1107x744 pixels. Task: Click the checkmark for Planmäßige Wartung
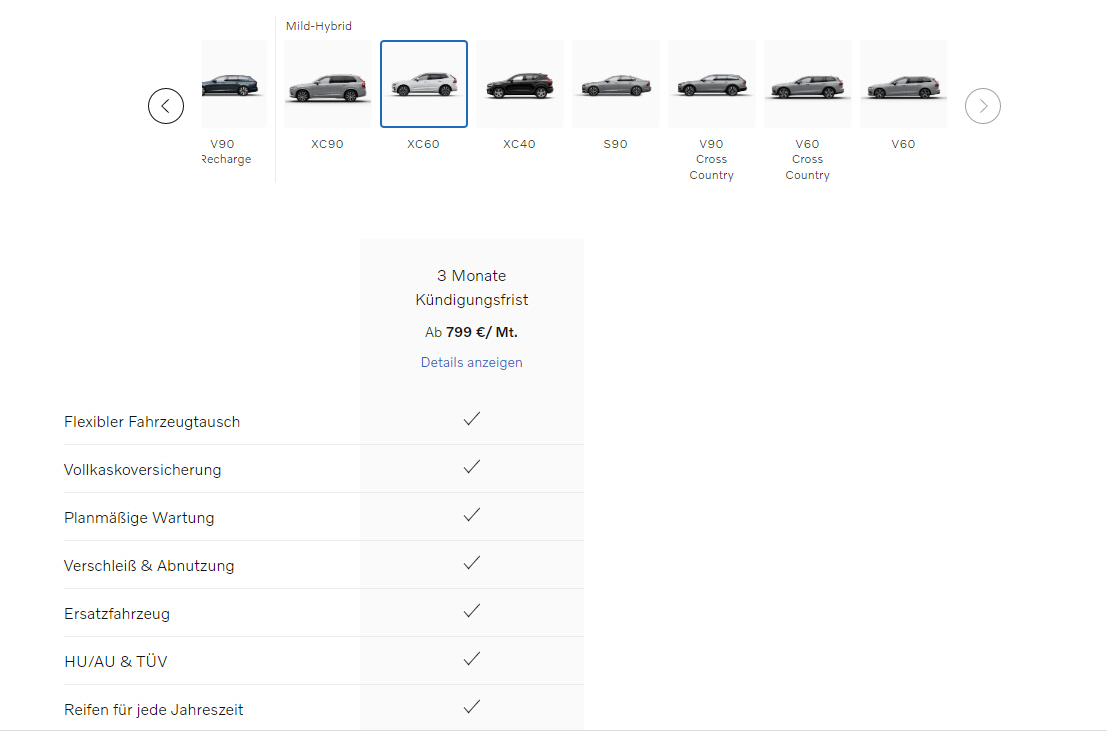472,515
